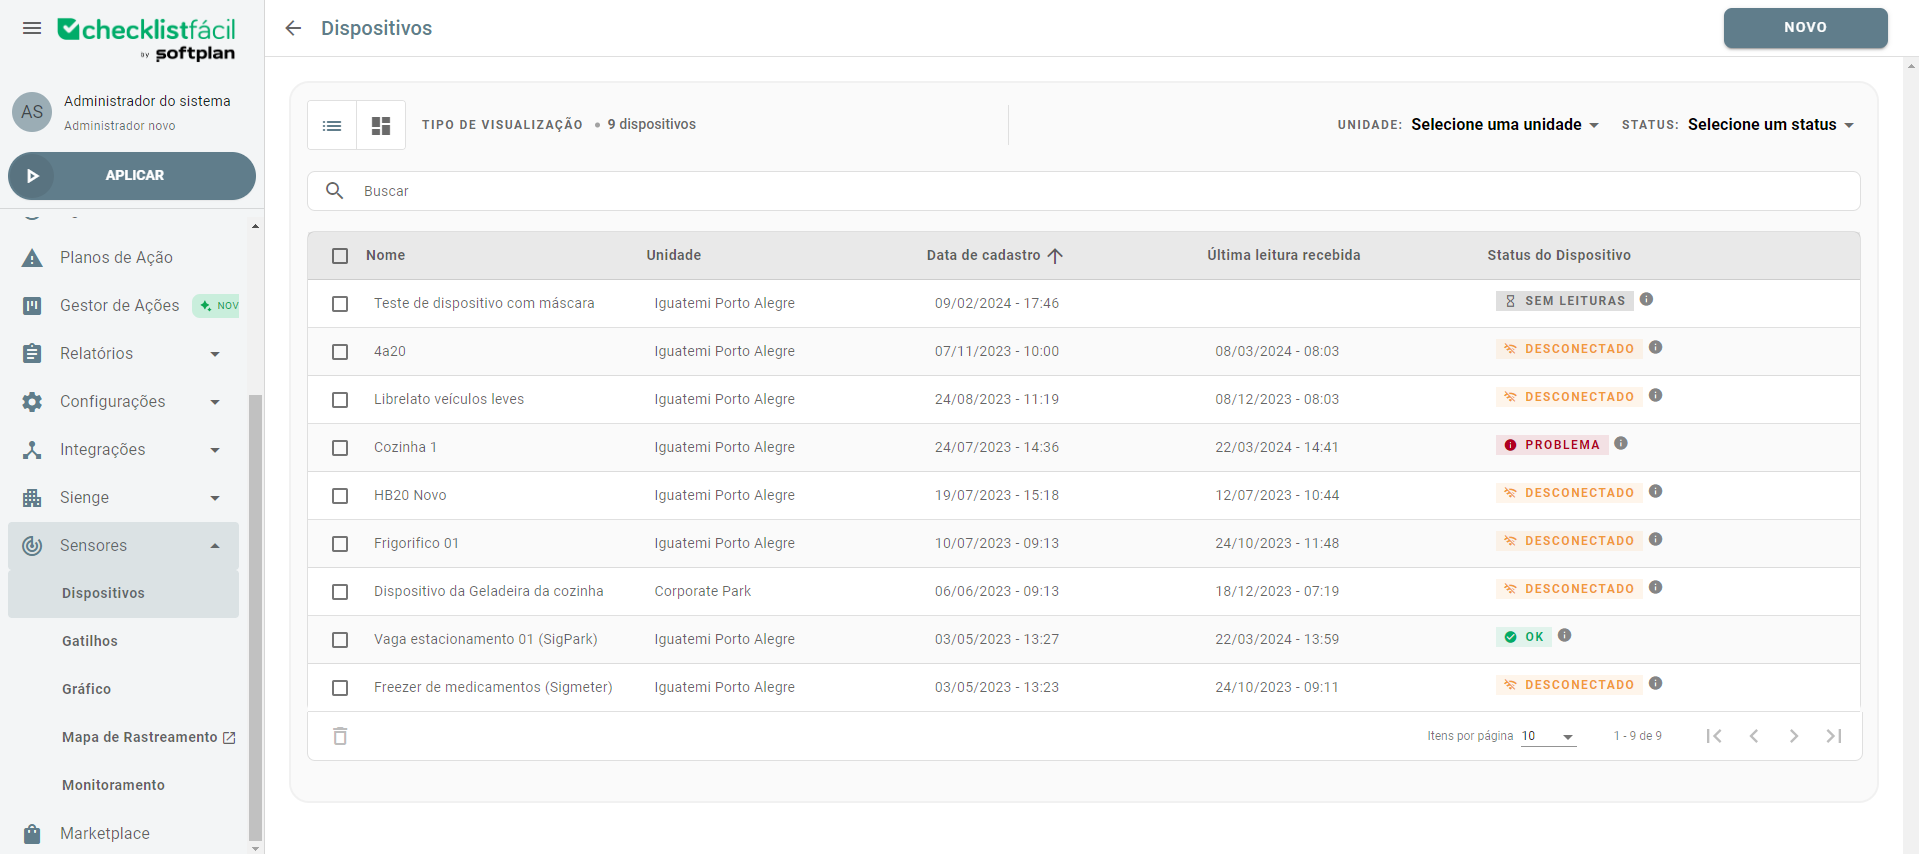This screenshot has width=1919, height=854.
Task: Click info icon in Librelato veículos leves row
Action: [x=1655, y=395]
